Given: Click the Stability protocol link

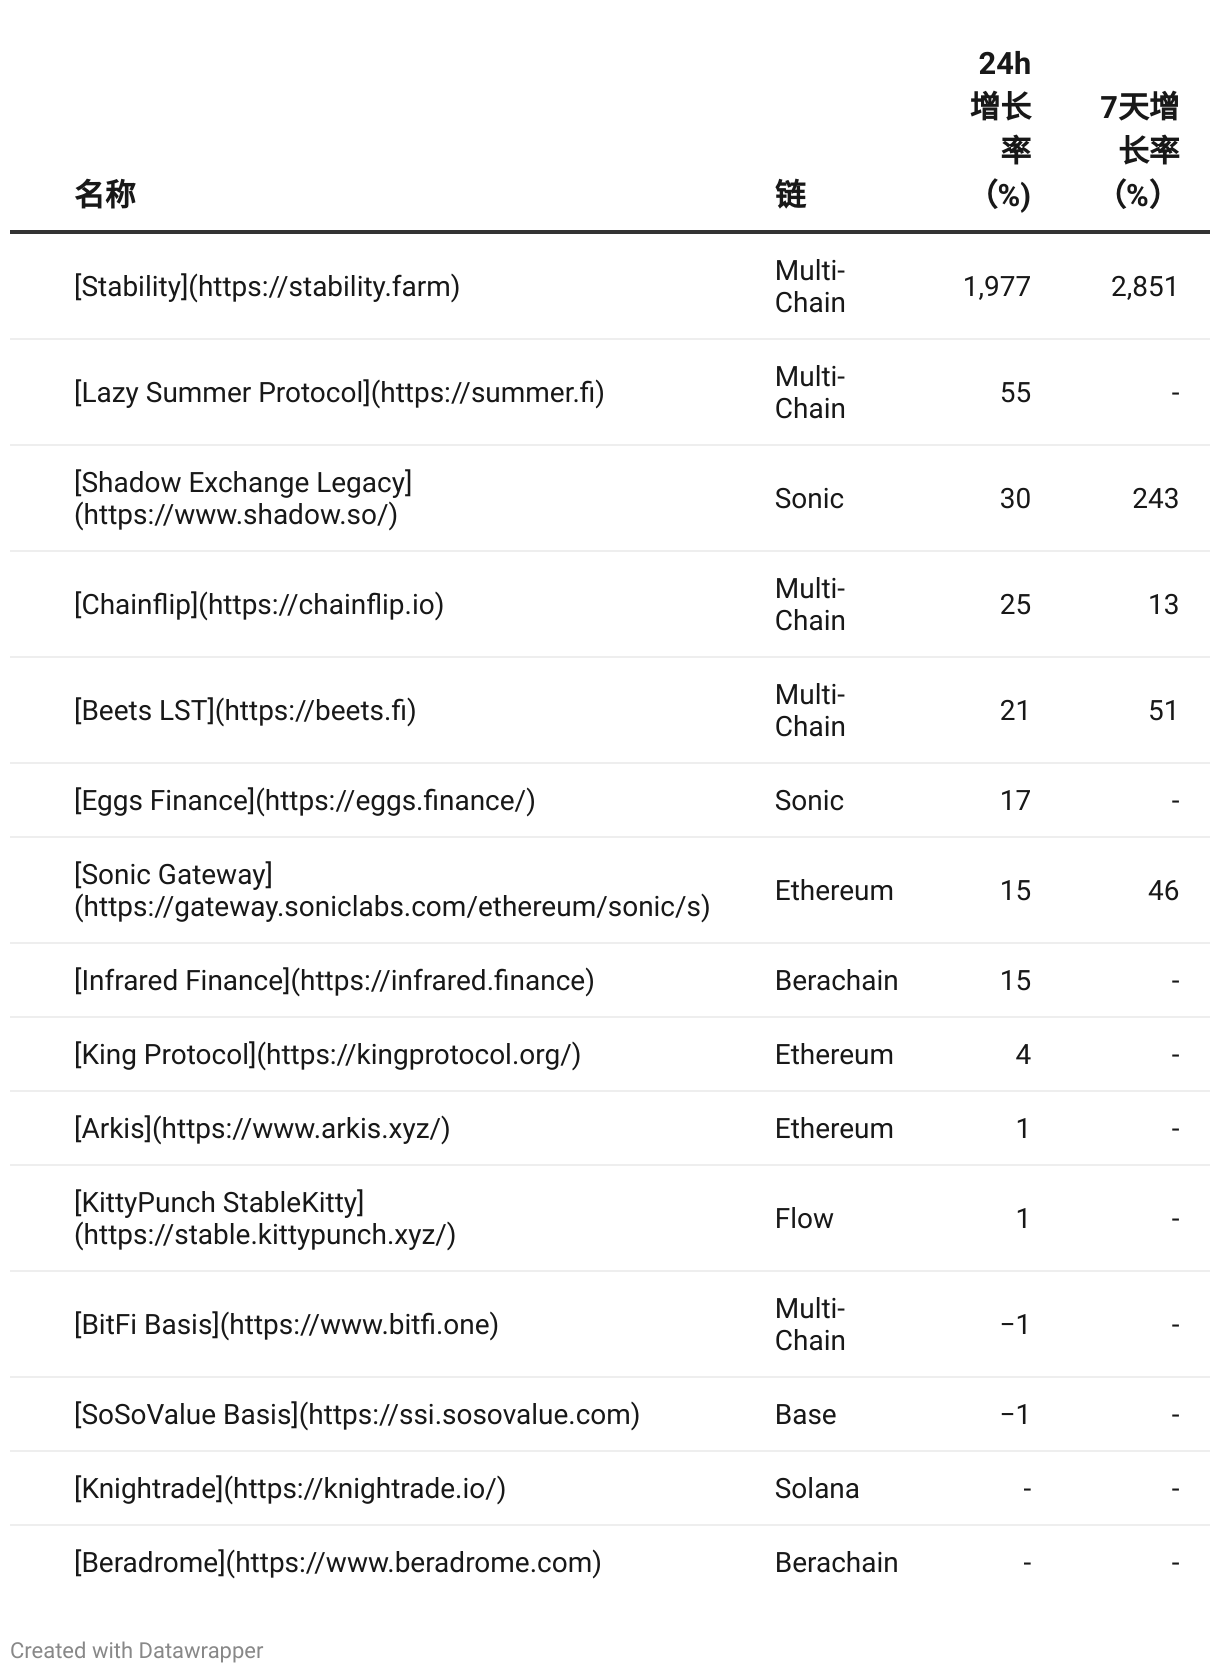Looking at the screenshot, I should [x=267, y=287].
